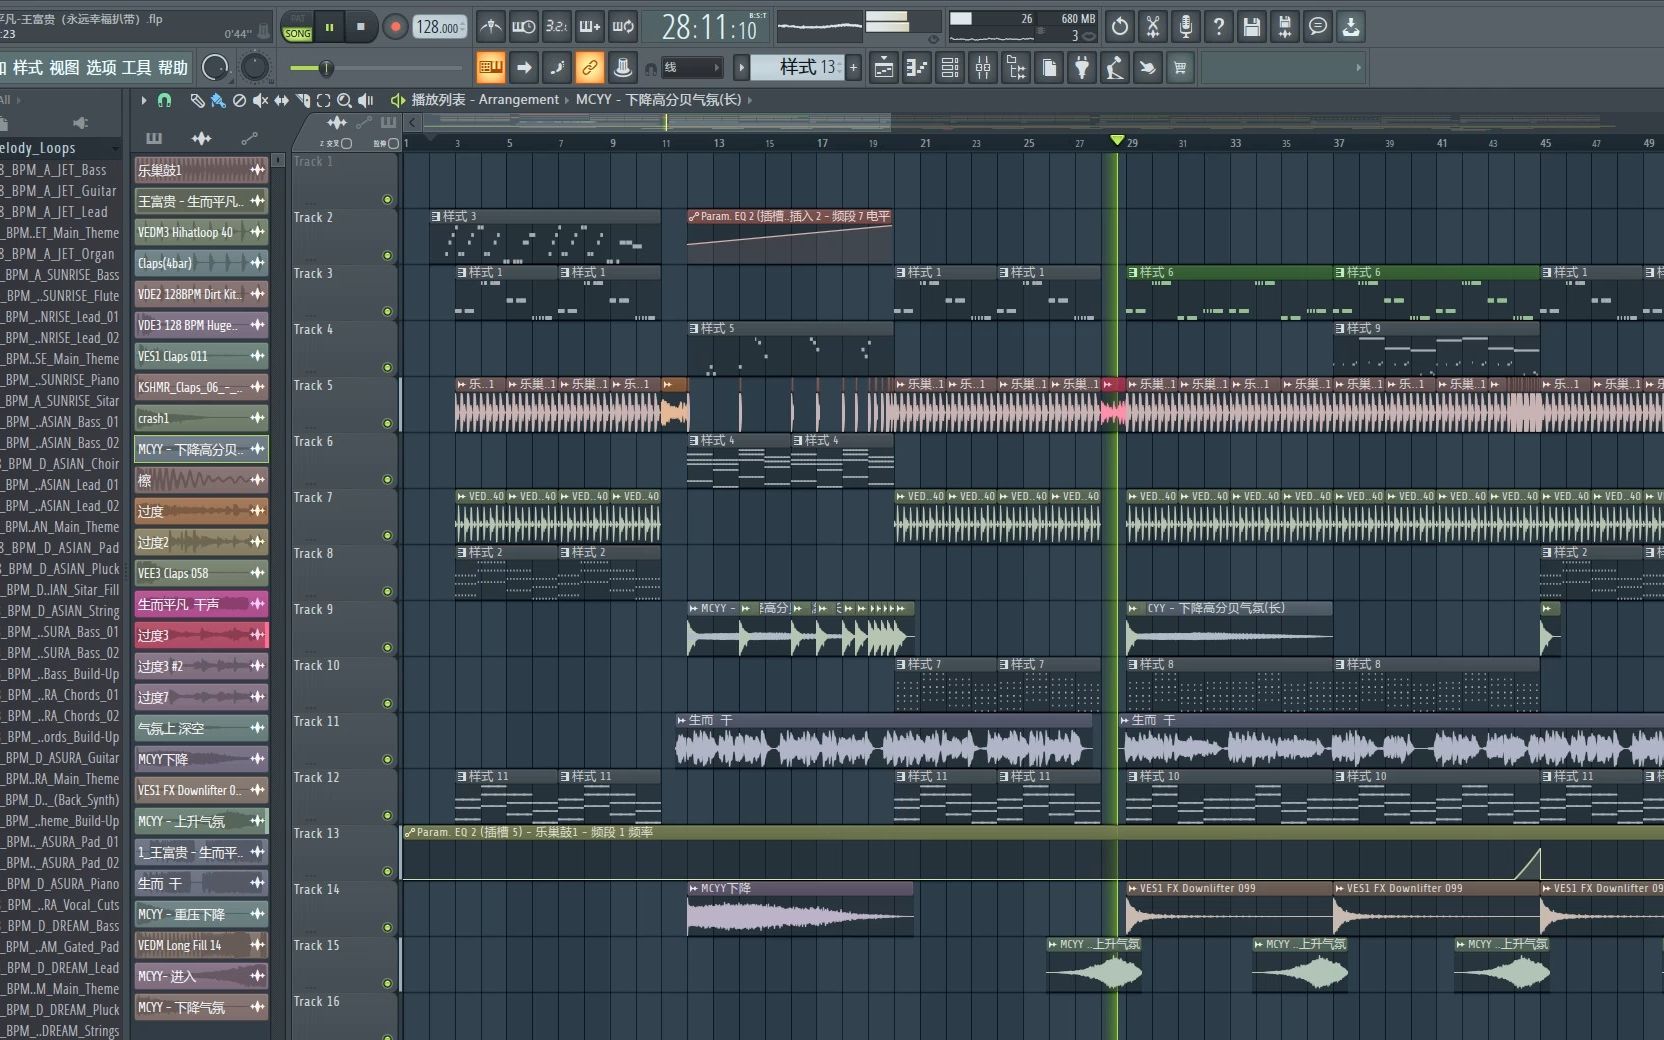Toggle the Browser panel icon
Viewport: 1664px width, 1040px height.
(1016, 68)
